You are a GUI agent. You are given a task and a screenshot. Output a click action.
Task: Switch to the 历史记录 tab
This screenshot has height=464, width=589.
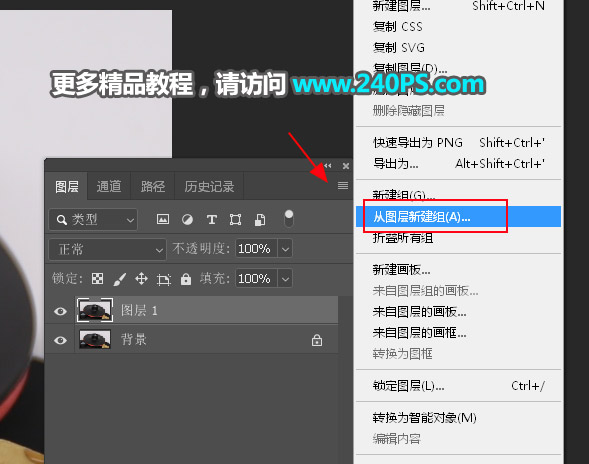[209, 186]
